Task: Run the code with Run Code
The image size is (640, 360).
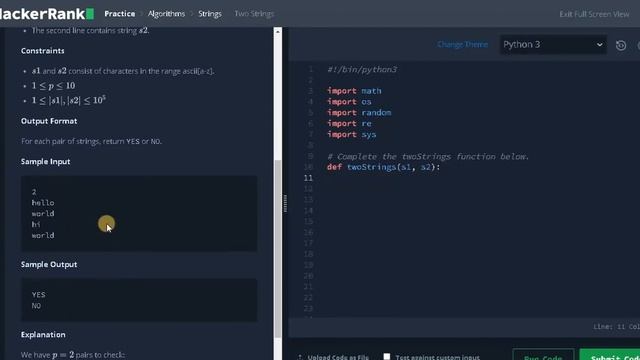Action: 543,355
